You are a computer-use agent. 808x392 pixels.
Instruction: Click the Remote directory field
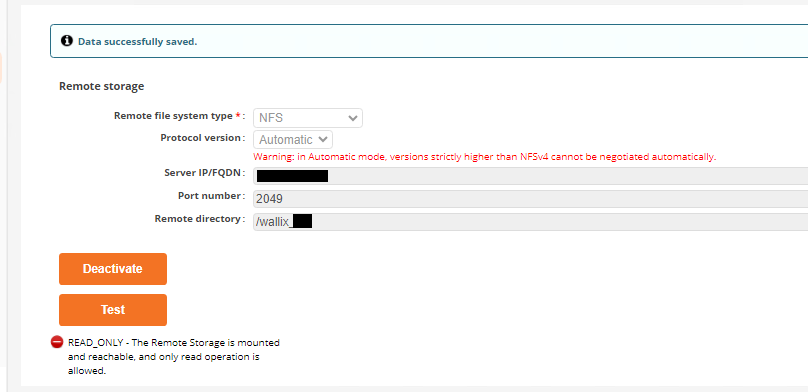(x=530, y=222)
